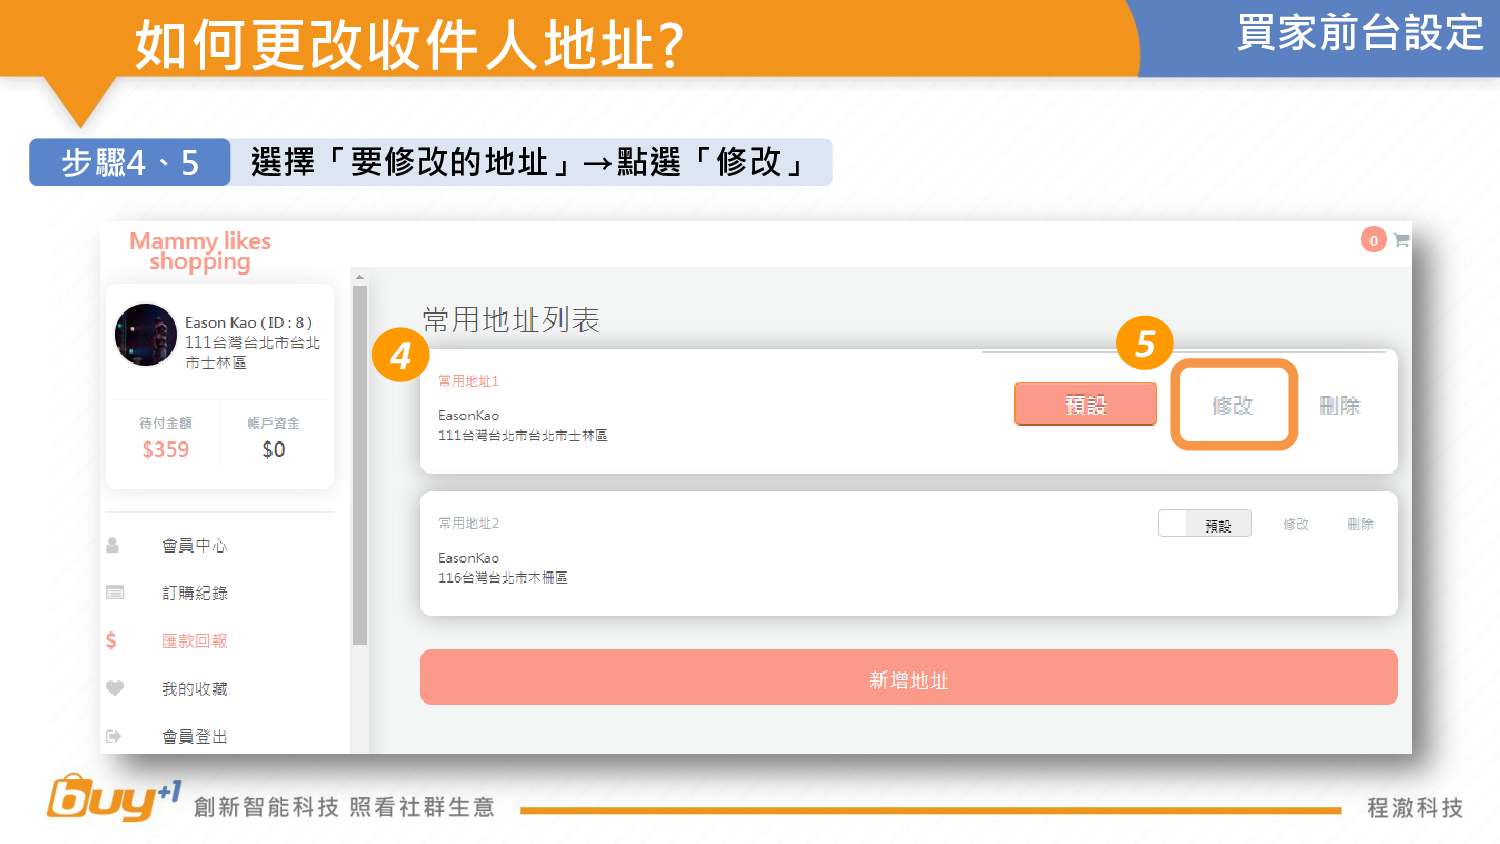Screen dimensions: 1500x844
Task: Click the 我的收藏 heart icon
Action: (115, 688)
